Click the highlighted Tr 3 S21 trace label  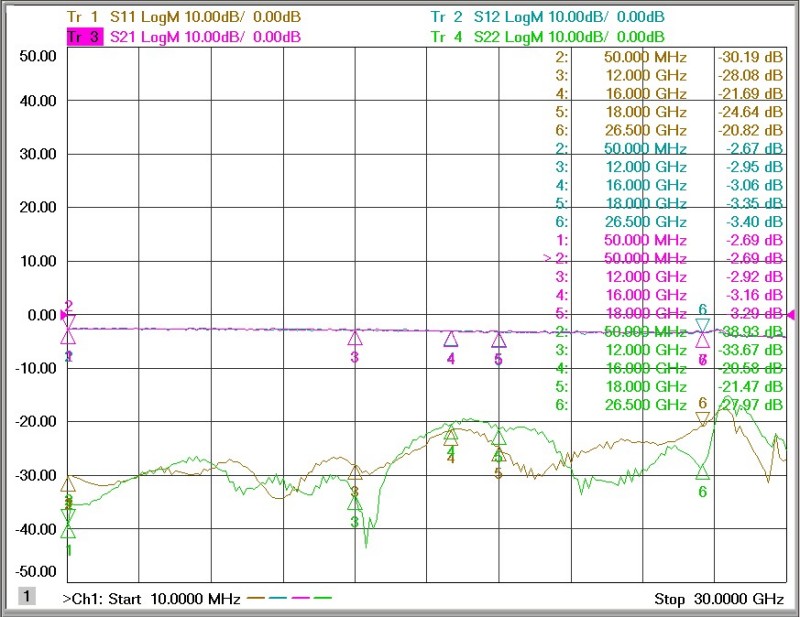[x=183, y=37]
